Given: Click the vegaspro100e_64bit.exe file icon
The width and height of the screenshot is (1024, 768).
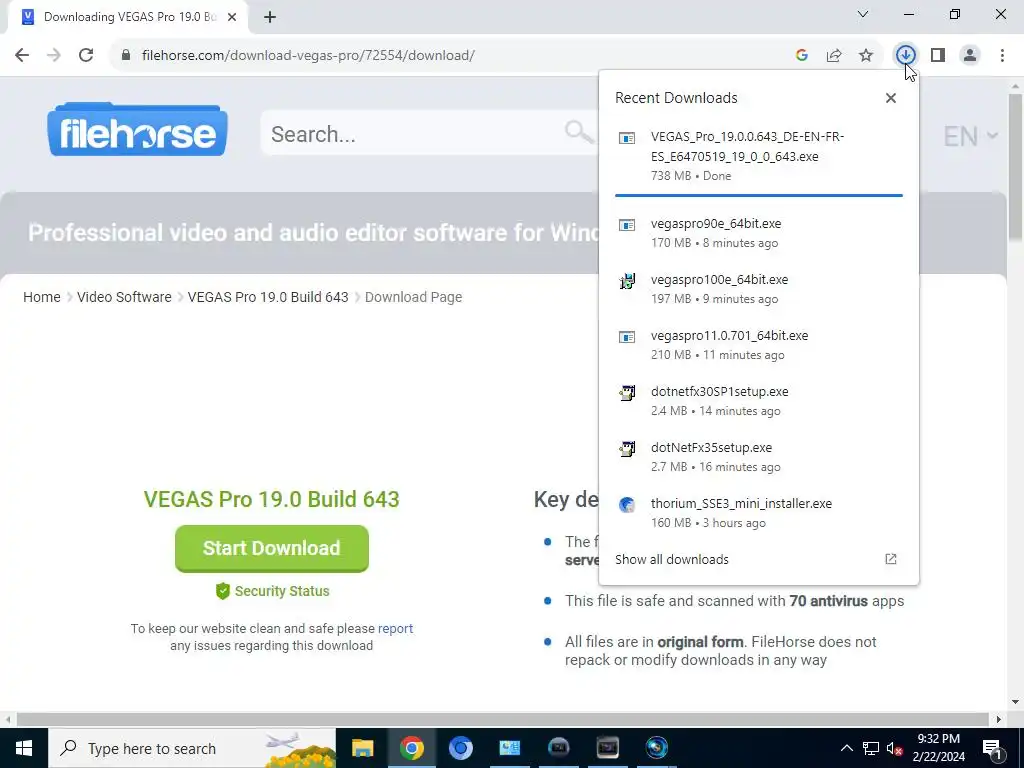Looking at the screenshot, I should pos(627,281).
